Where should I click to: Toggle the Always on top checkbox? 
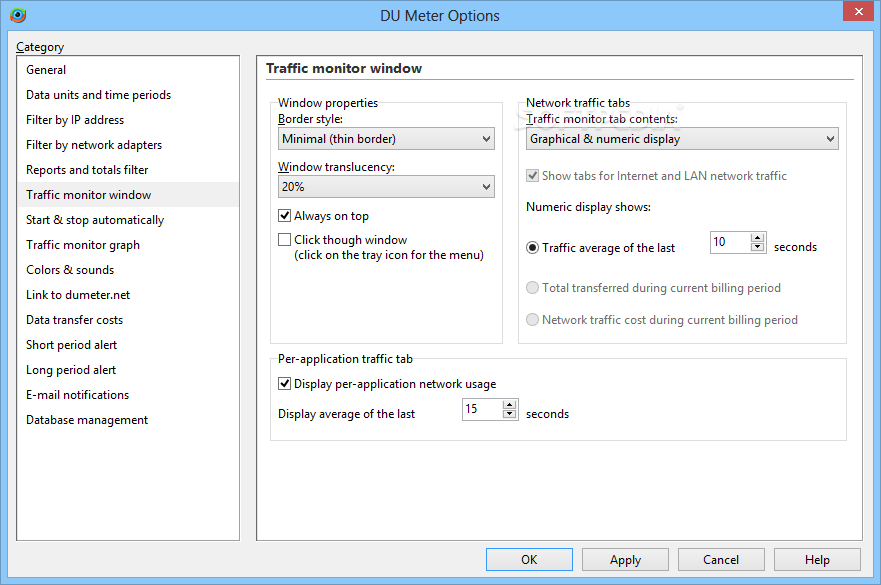coord(284,216)
